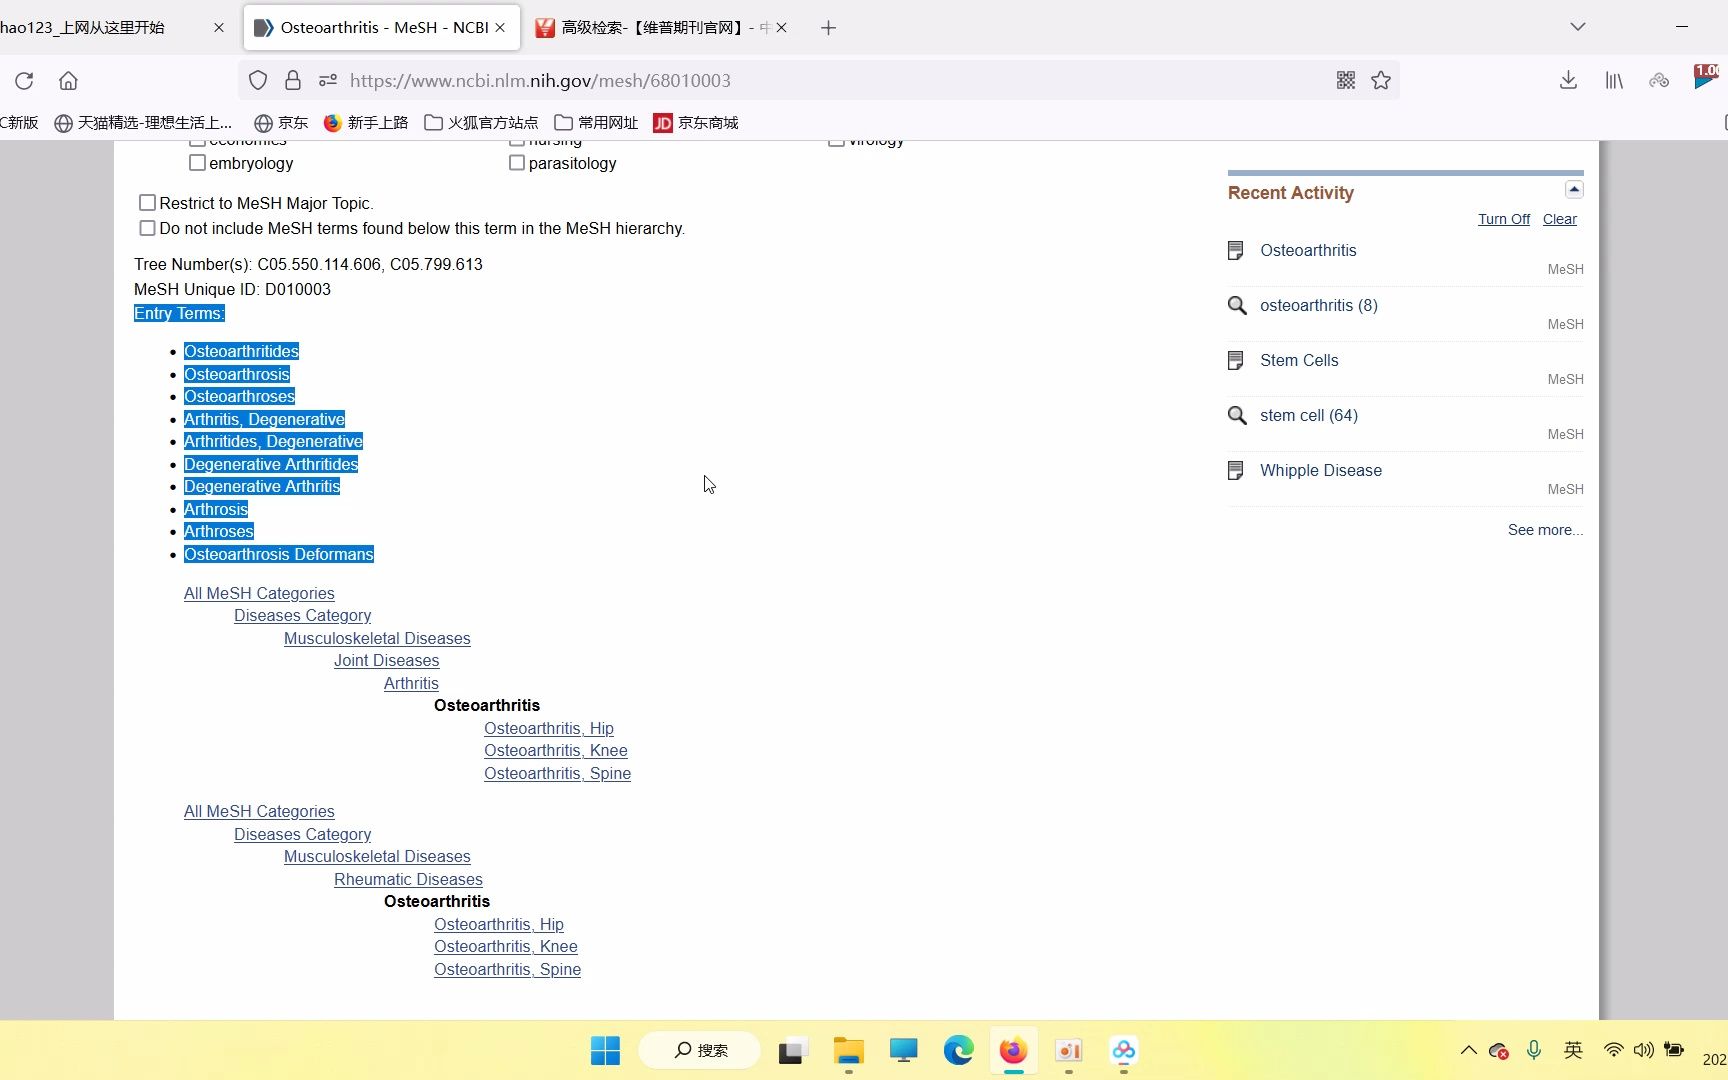Open the cloud sync toolbar icon
This screenshot has width=1728, height=1080.
[1659, 81]
